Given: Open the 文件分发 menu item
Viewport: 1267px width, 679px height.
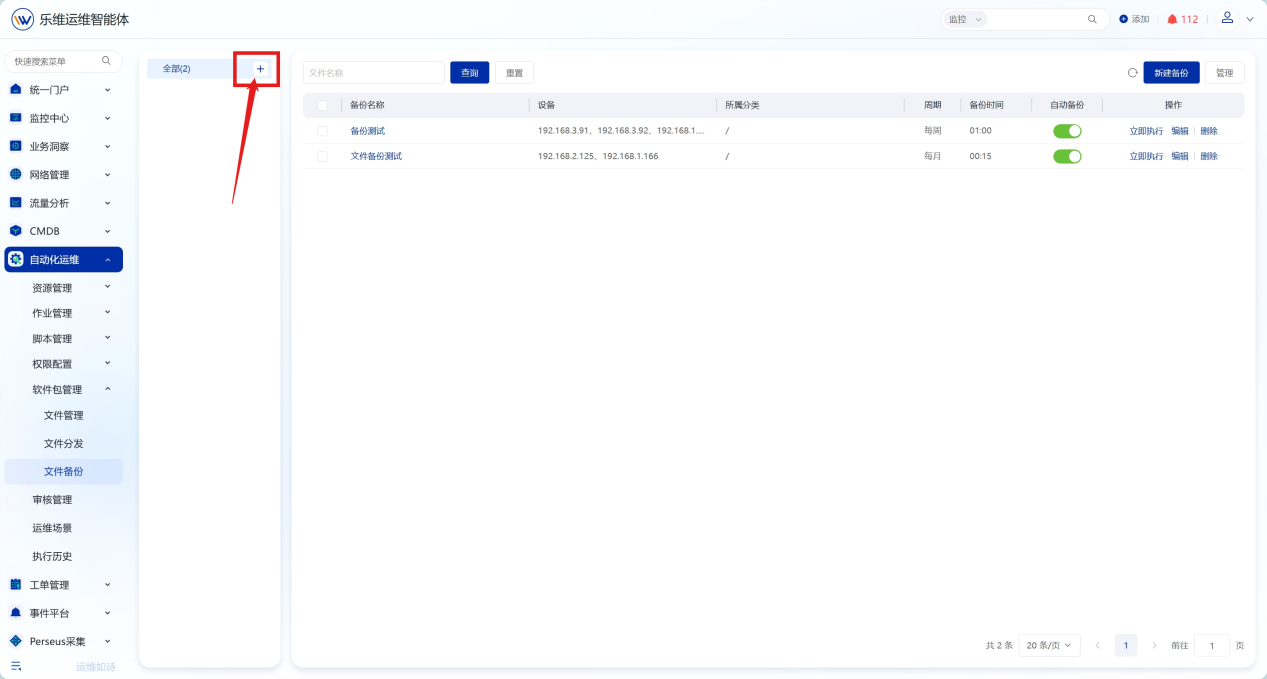Looking at the screenshot, I should pos(64,443).
